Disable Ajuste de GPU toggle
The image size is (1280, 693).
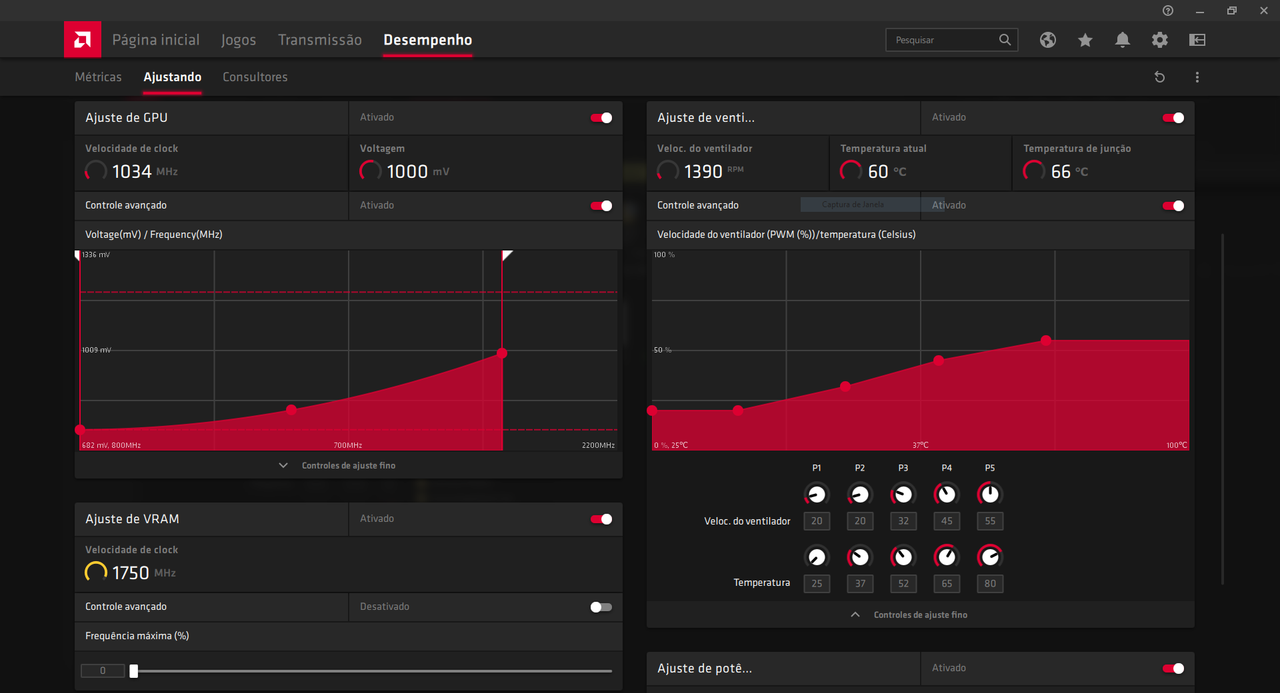pyautogui.click(x=601, y=118)
